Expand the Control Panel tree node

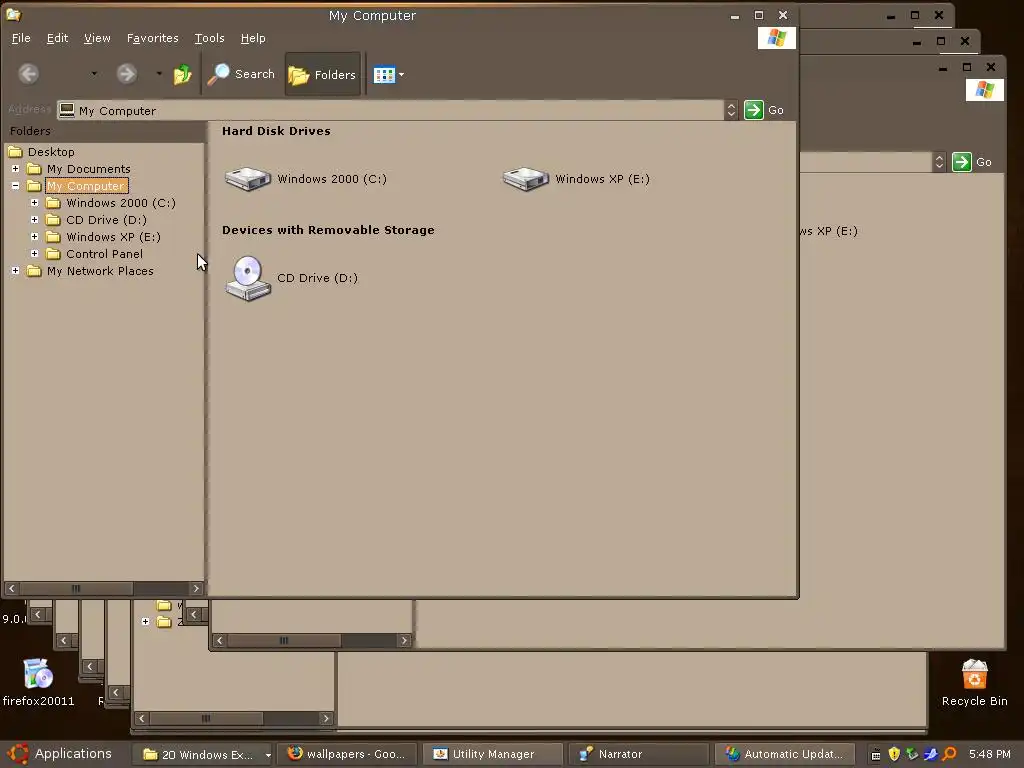[x=35, y=253]
